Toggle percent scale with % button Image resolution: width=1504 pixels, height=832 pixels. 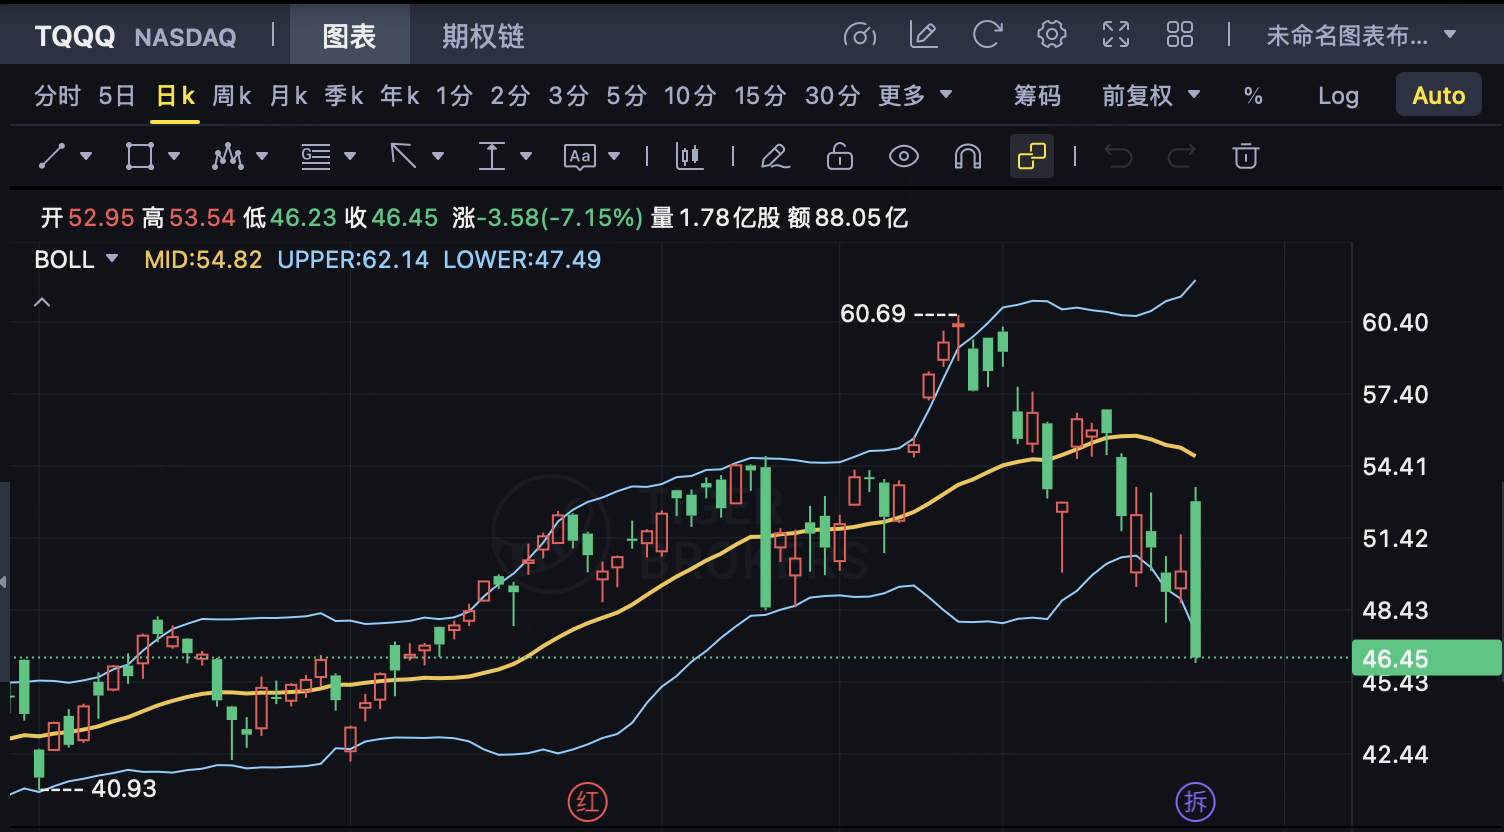tap(1253, 96)
